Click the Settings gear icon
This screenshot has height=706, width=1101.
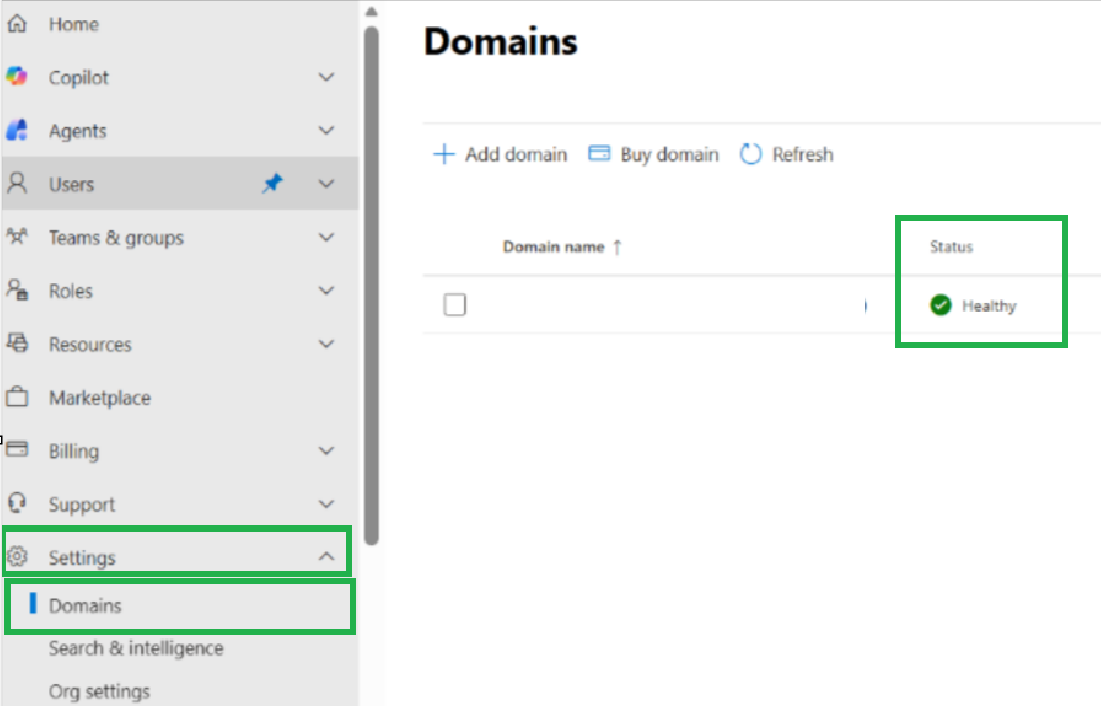(17, 556)
